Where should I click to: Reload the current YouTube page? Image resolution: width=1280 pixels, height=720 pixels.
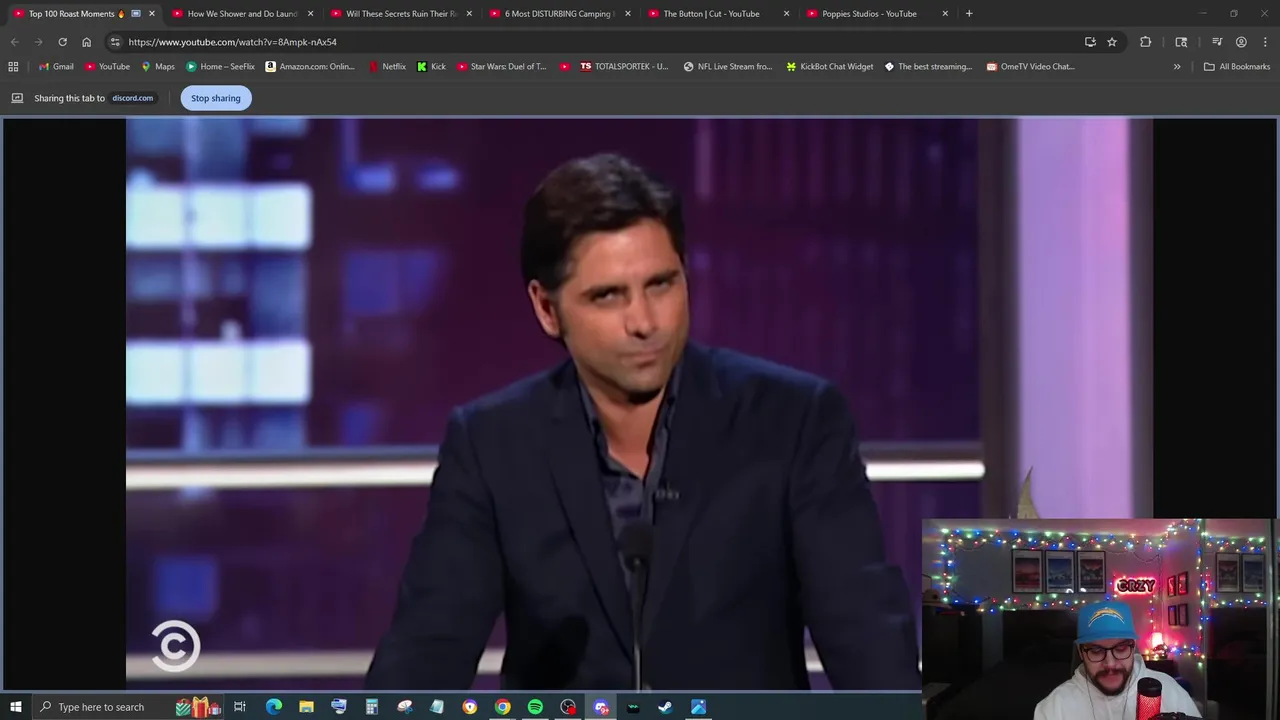pos(62,42)
